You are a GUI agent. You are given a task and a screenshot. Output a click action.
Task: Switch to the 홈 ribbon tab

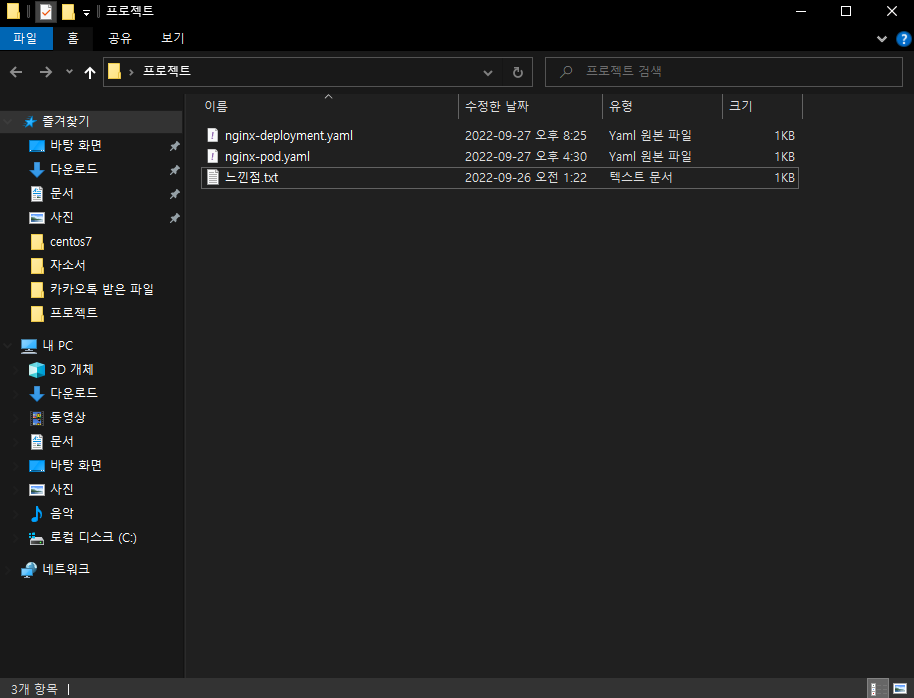point(73,38)
